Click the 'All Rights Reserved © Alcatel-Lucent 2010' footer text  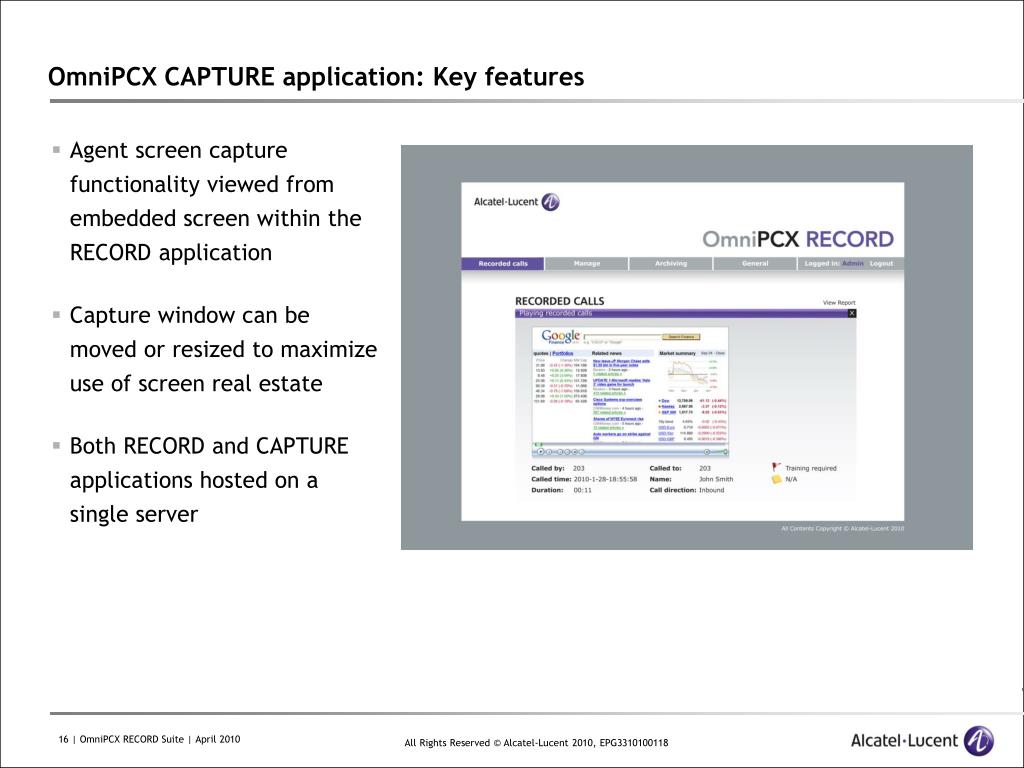click(500, 743)
